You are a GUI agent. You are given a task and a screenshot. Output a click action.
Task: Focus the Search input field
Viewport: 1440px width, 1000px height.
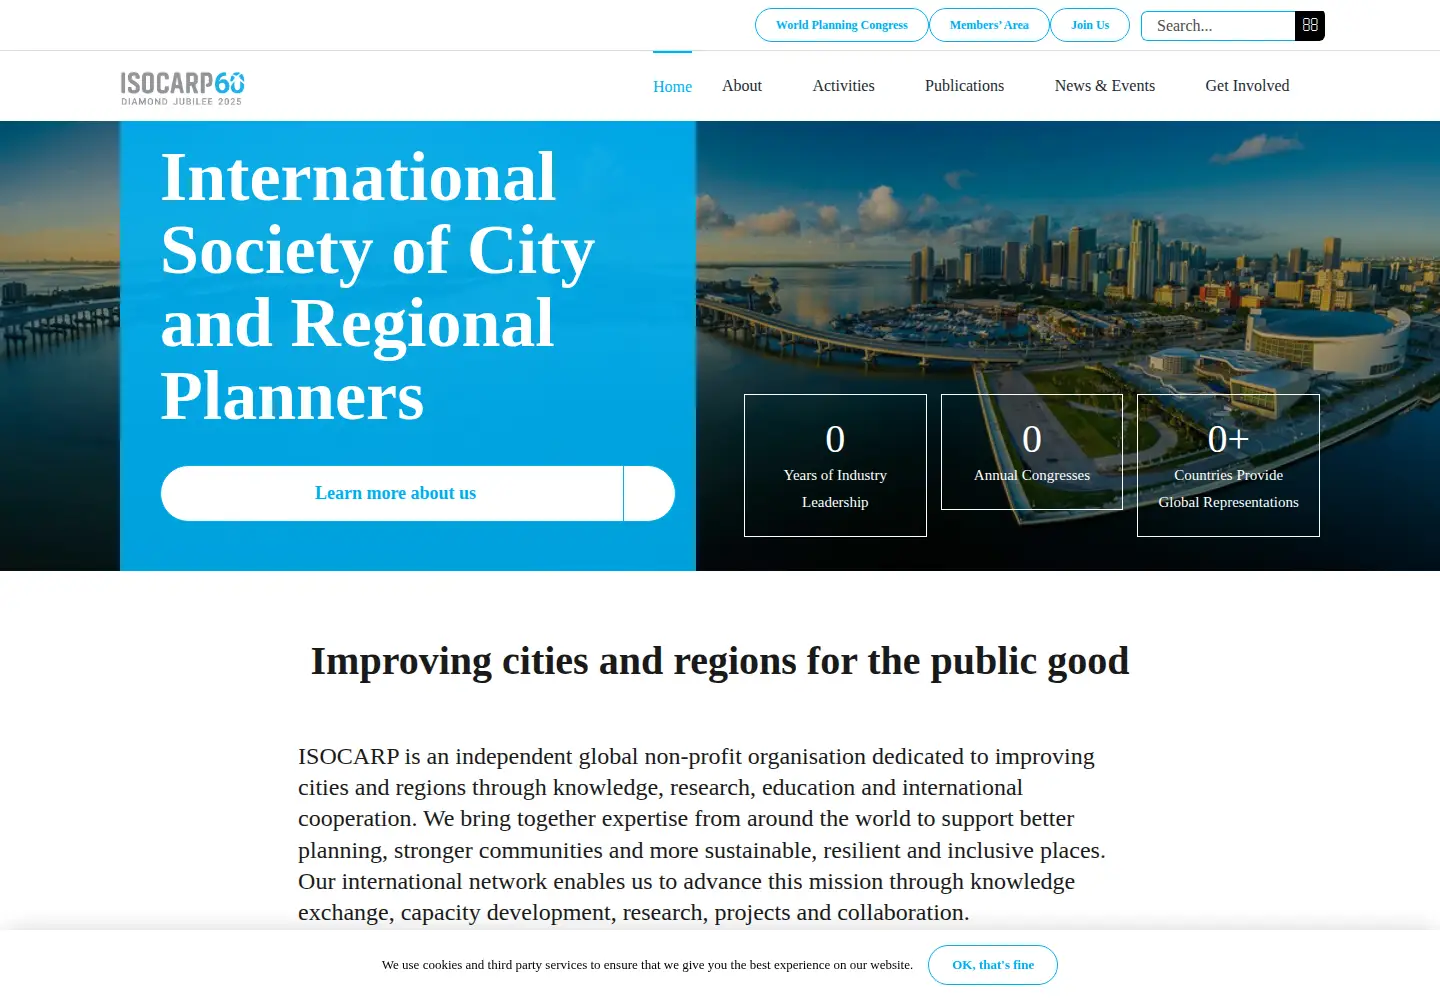1218,26
